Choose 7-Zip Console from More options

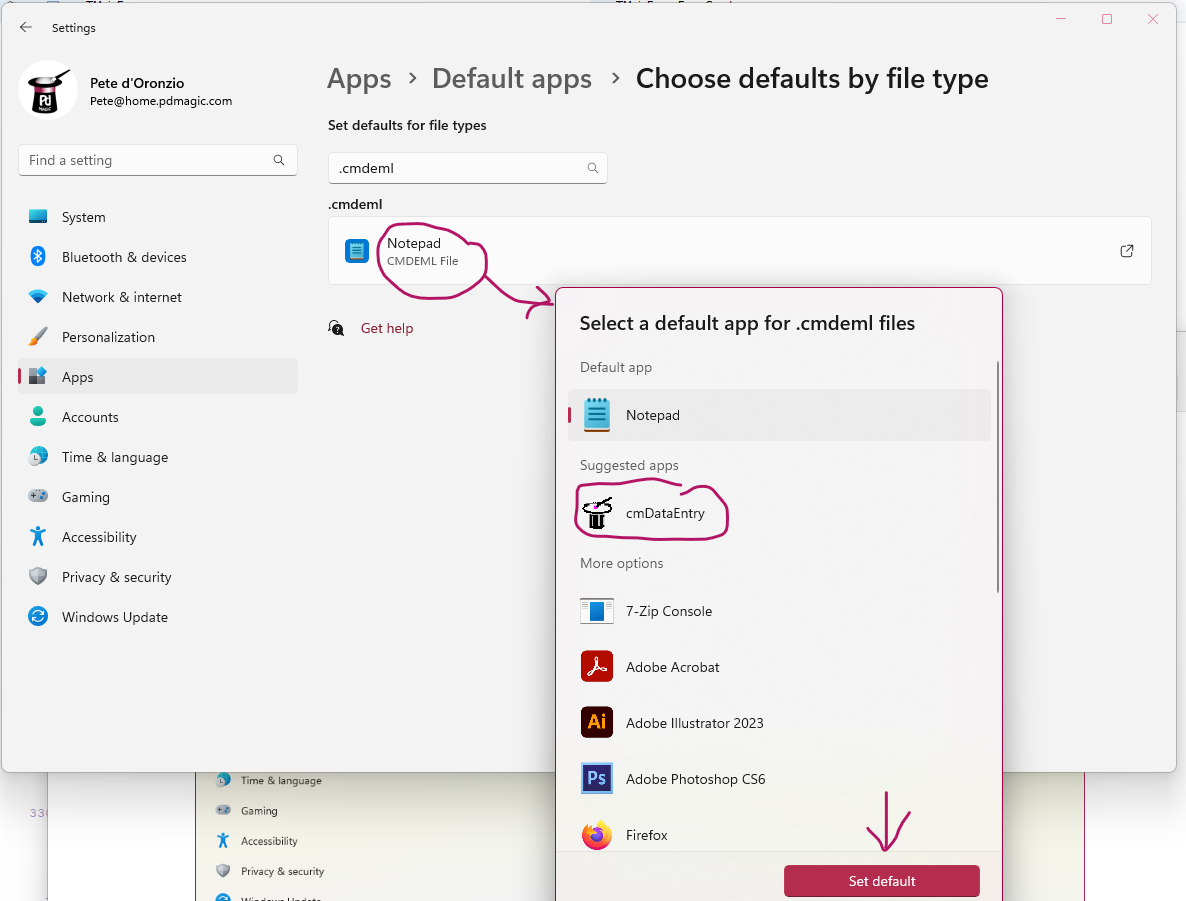coord(779,611)
